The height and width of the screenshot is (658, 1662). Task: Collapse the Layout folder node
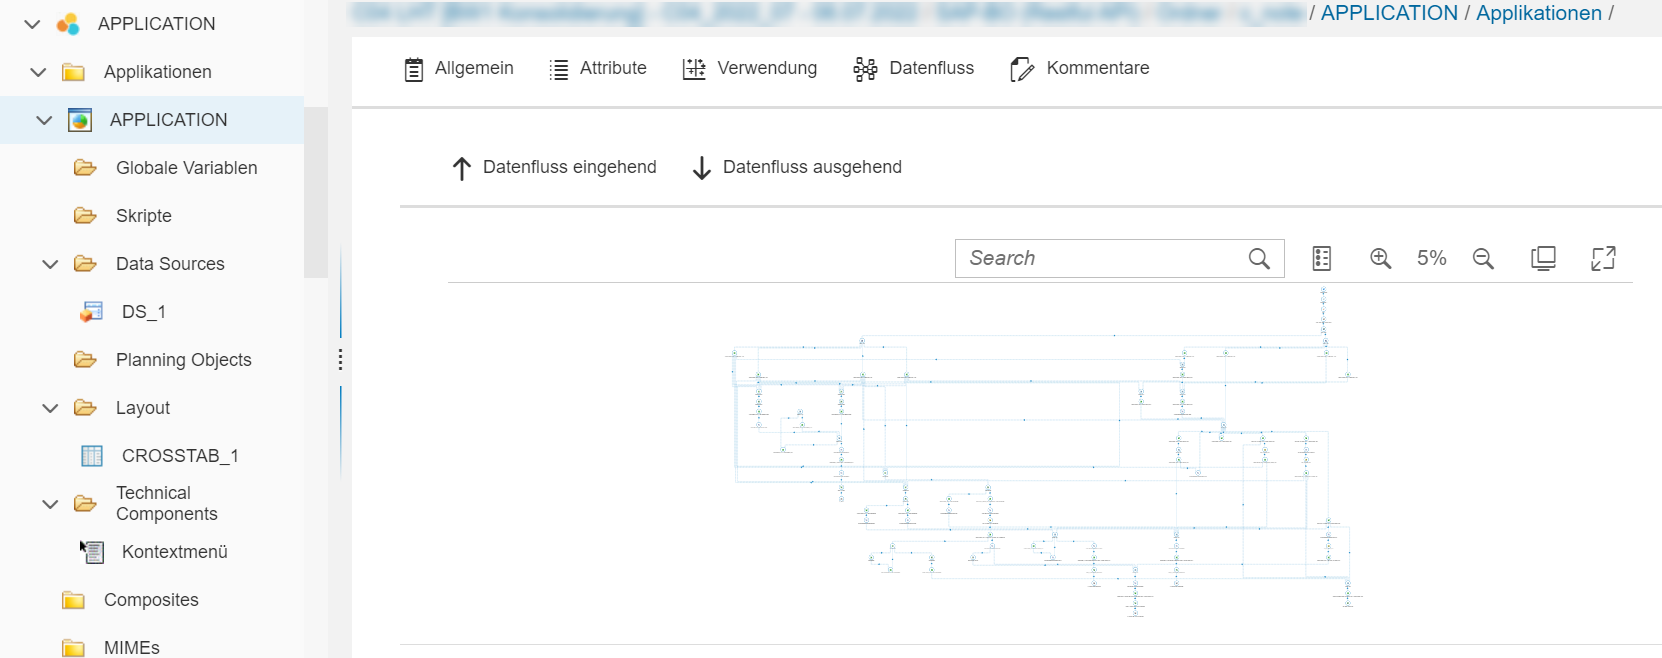click(x=50, y=408)
